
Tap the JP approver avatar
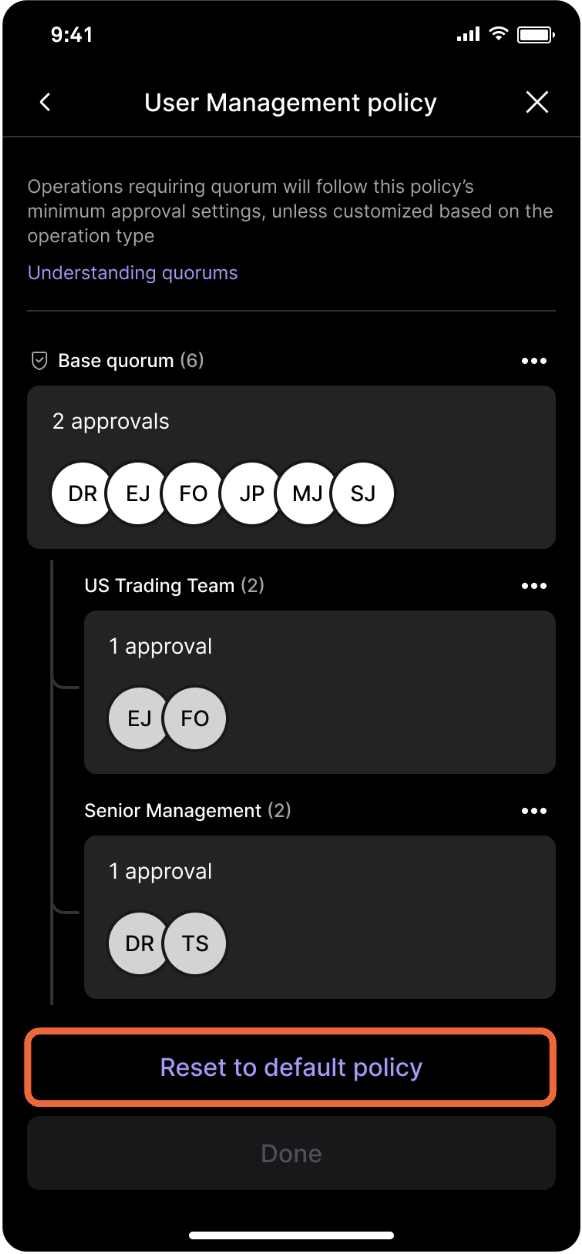pyautogui.click(x=251, y=493)
